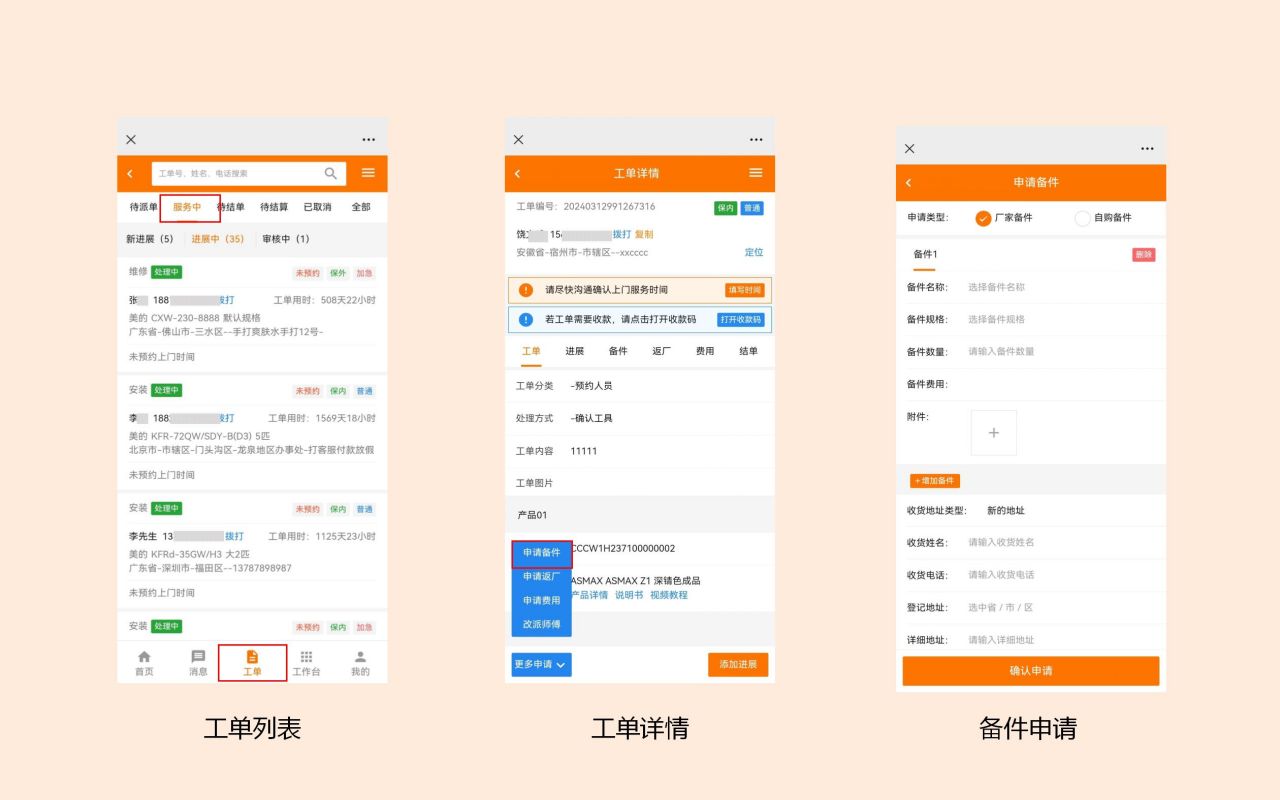Click the ＋增加备件 button
1280x800 pixels.
(935, 481)
